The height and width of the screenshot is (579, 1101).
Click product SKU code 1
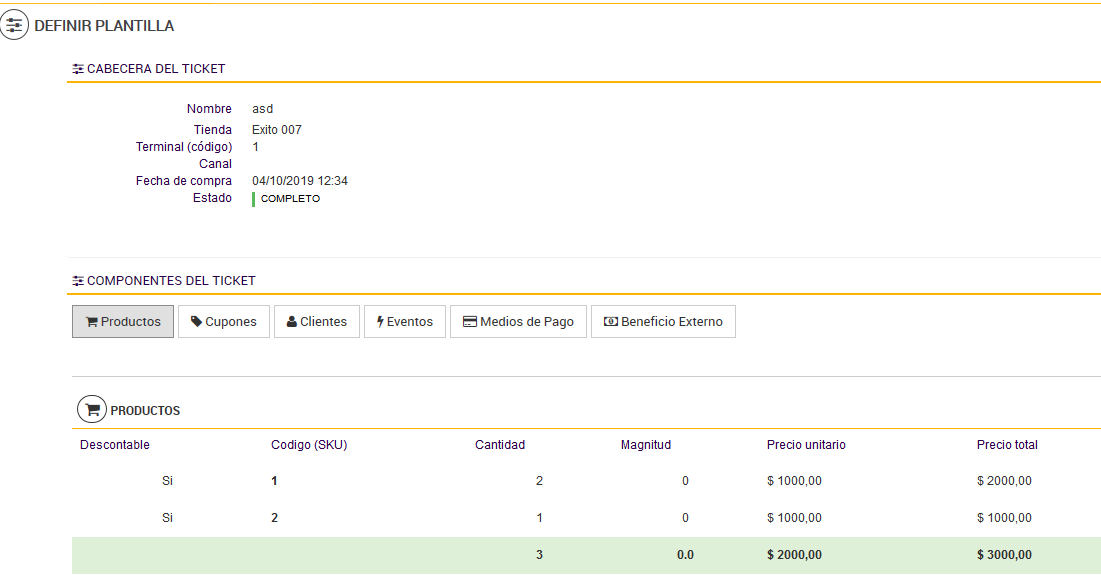click(275, 481)
